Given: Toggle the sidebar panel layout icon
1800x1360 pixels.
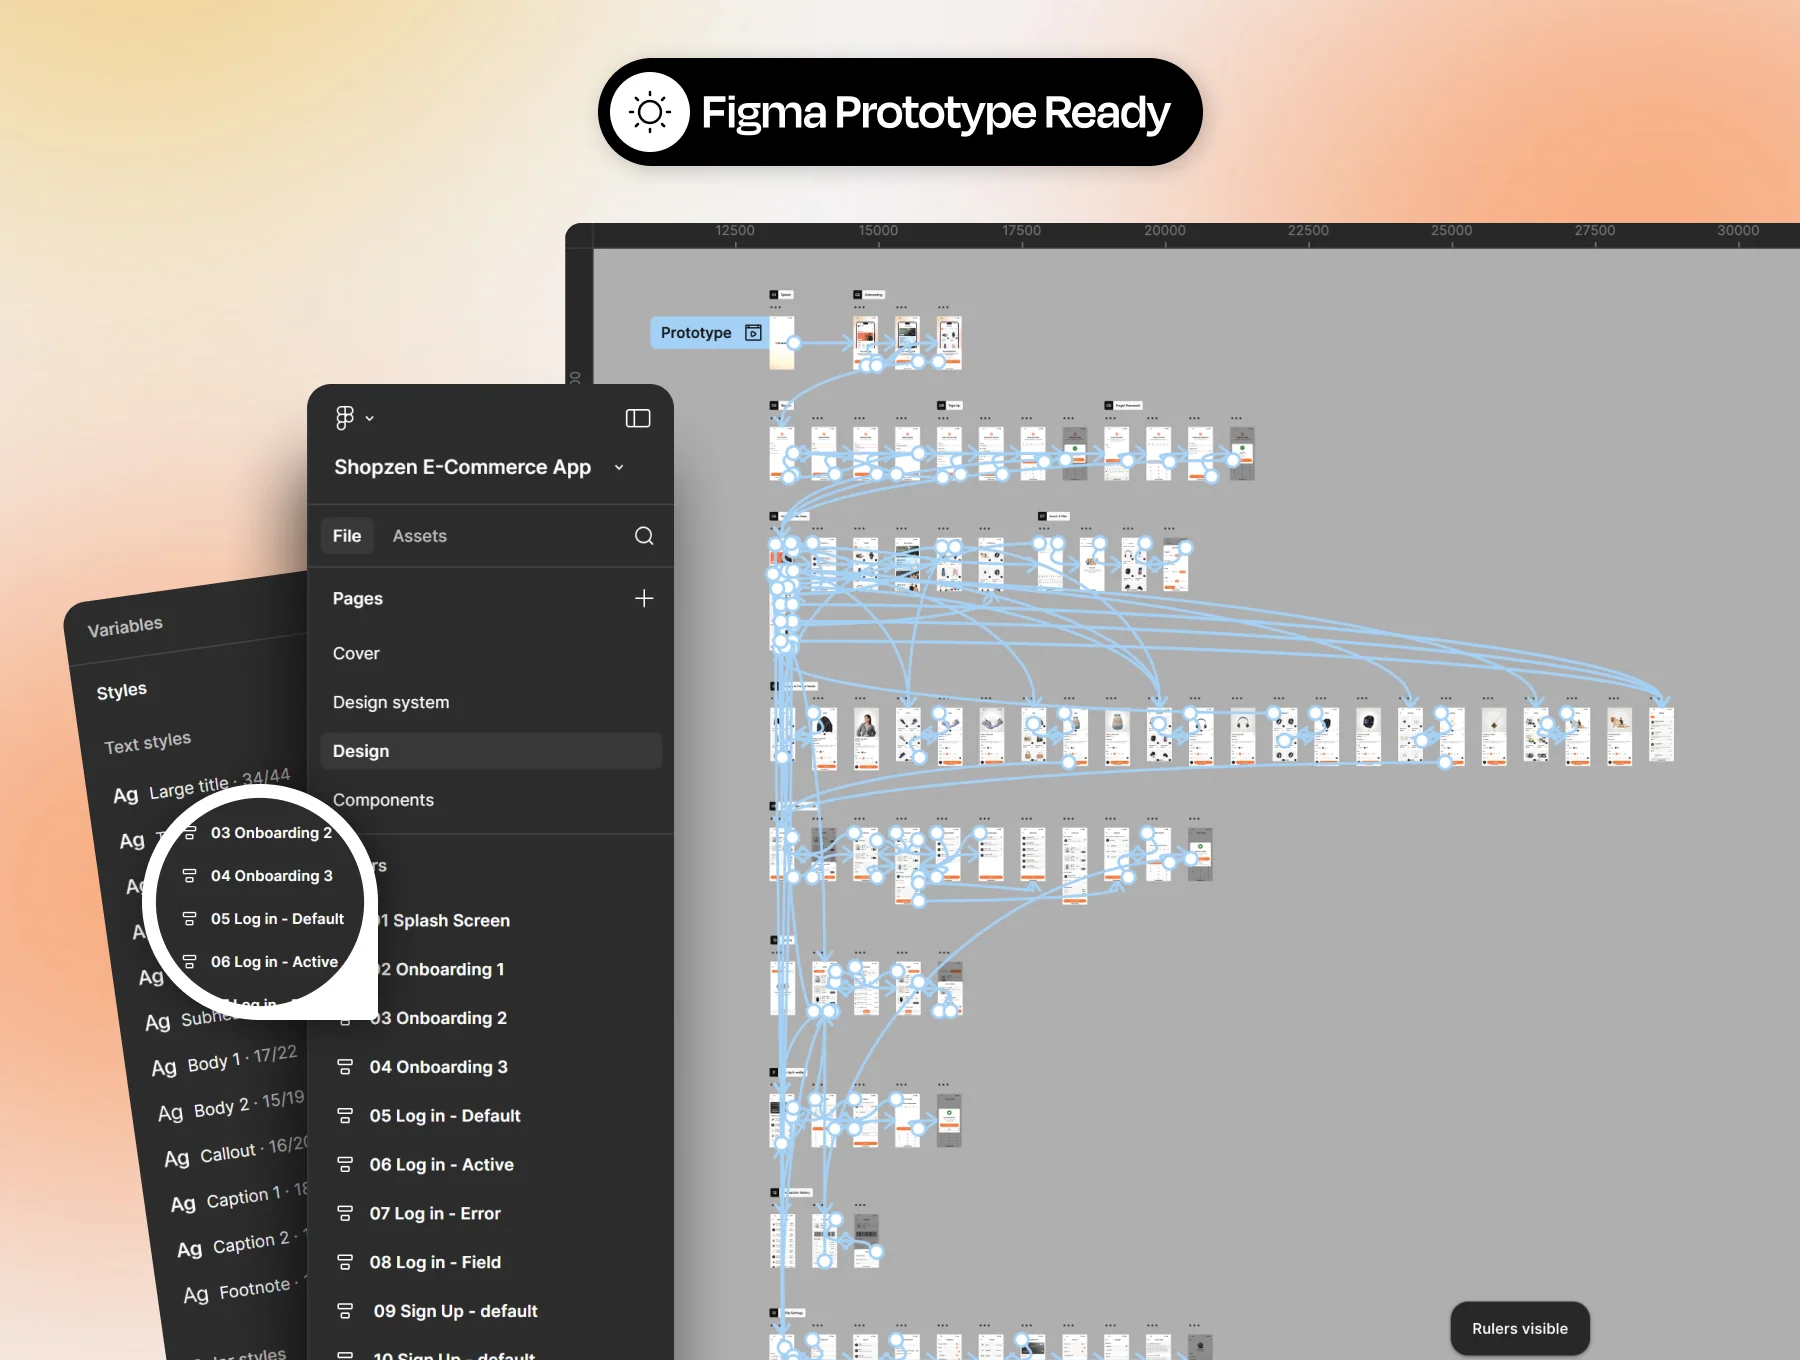Looking at the screenshot, I should [638, 418].
